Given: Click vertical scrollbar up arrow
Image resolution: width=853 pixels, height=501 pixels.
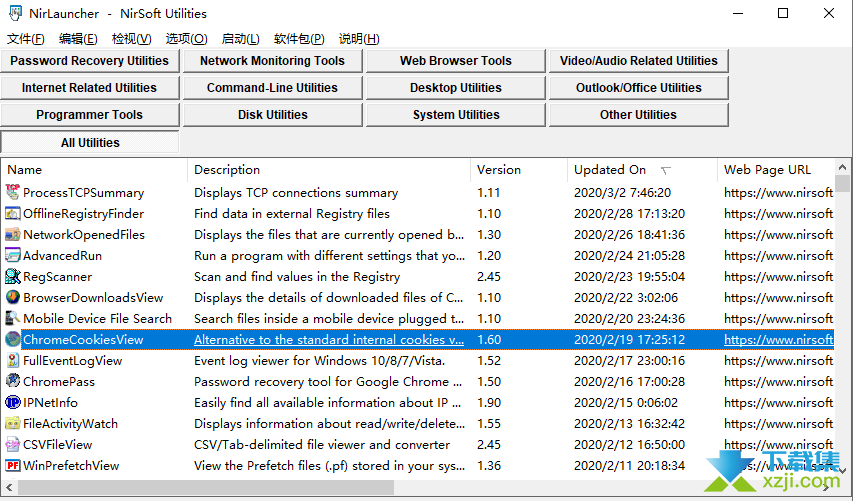Looking at the screenshot, I should (843, 168).
